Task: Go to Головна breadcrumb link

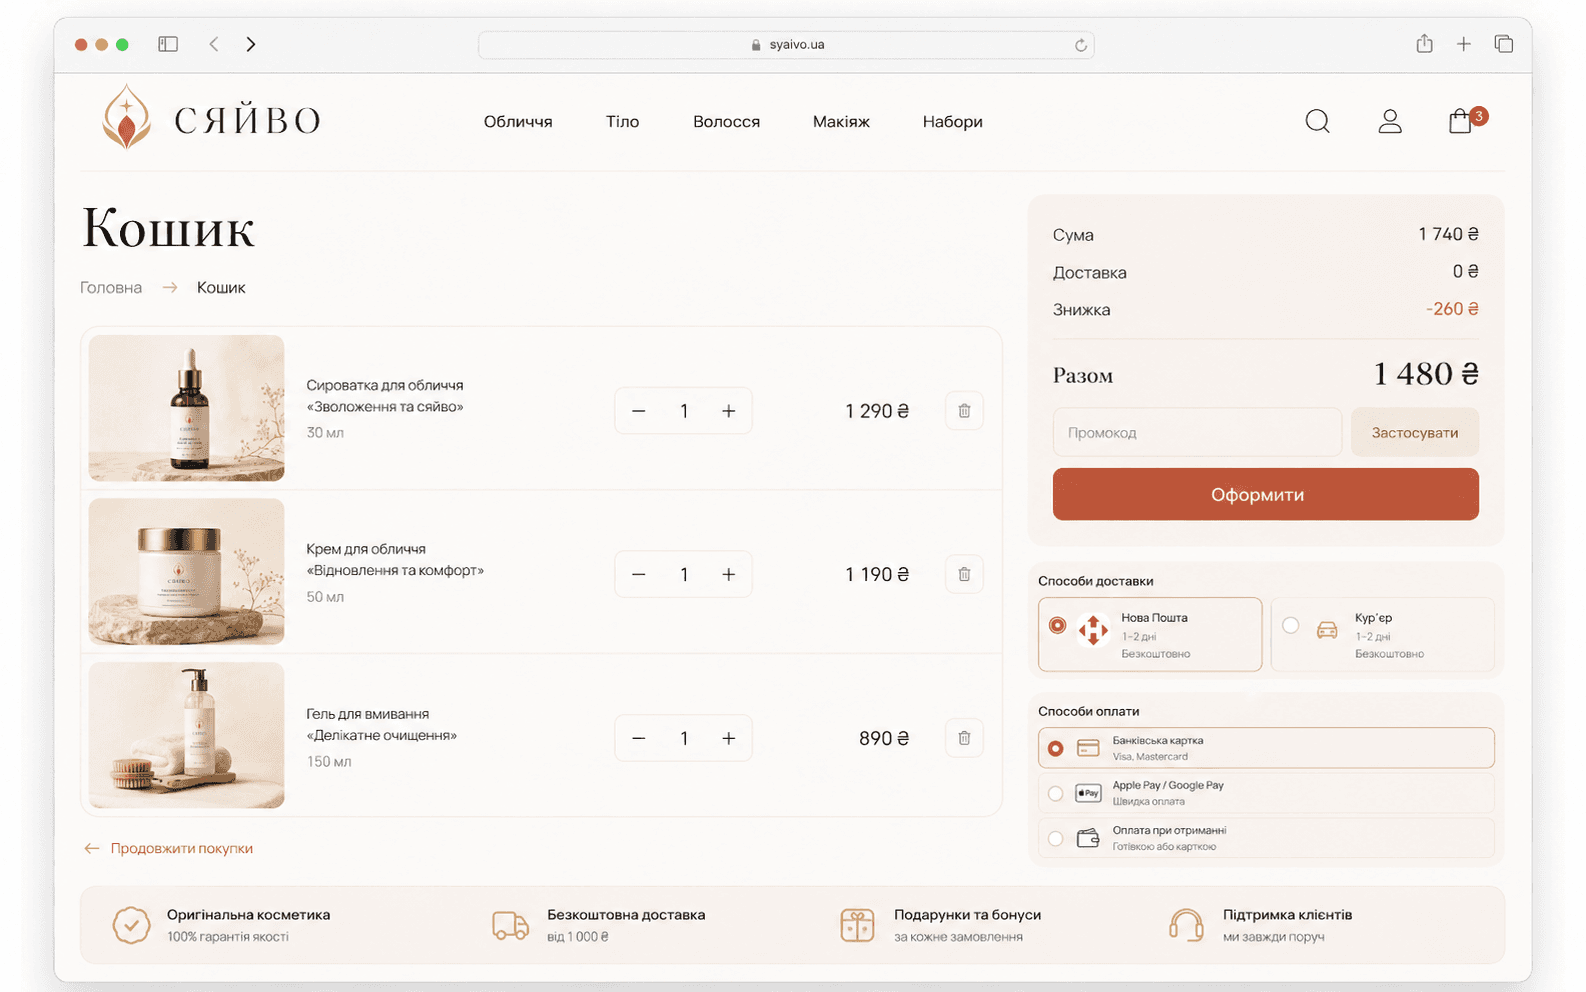Action: pos(111,288)
